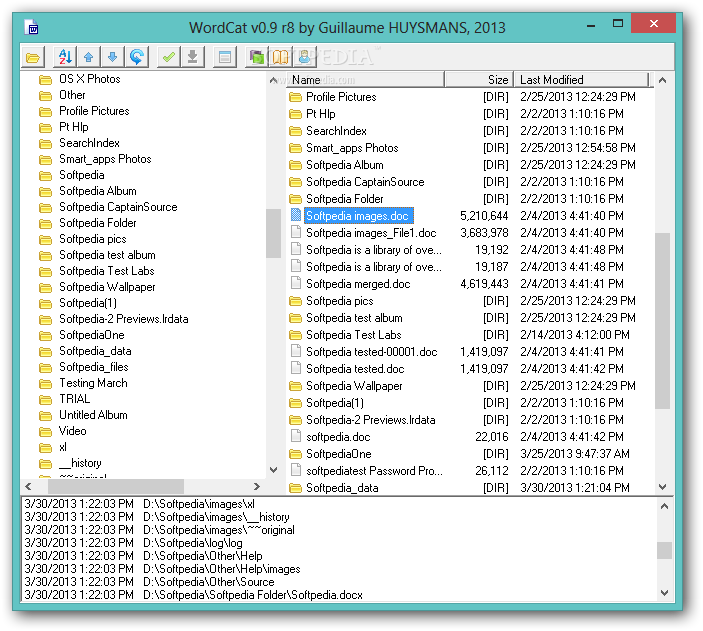703x631 pixels.
Task: Select Softpedia-2 Previews.lrdata in file list
Action: (x=470, y=420)
